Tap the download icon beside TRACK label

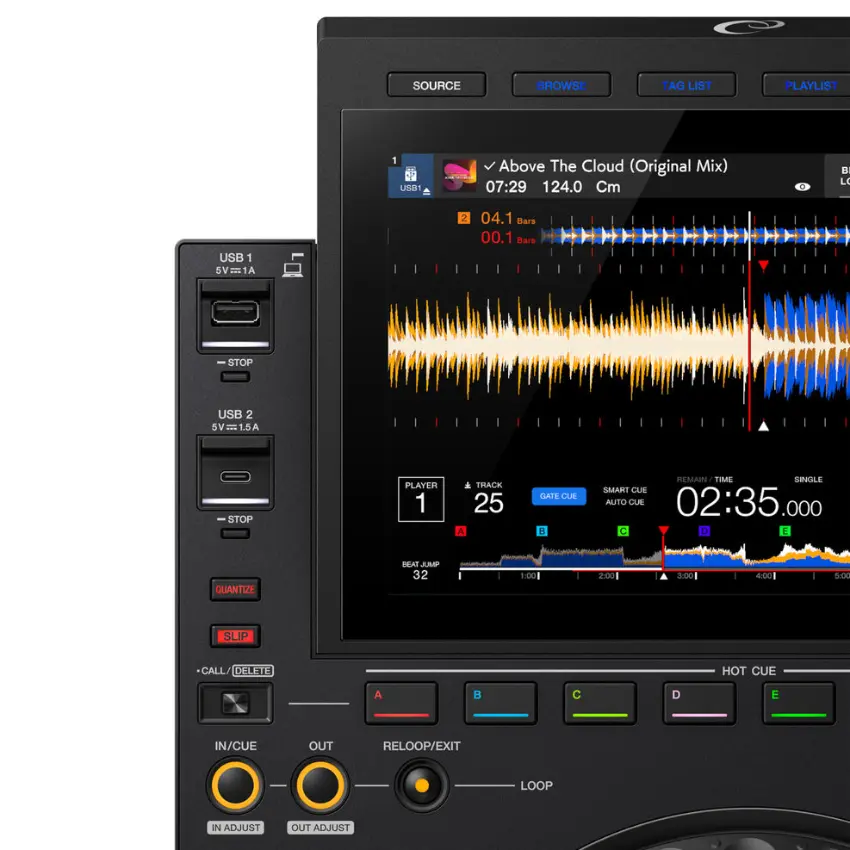click(467, 485)
